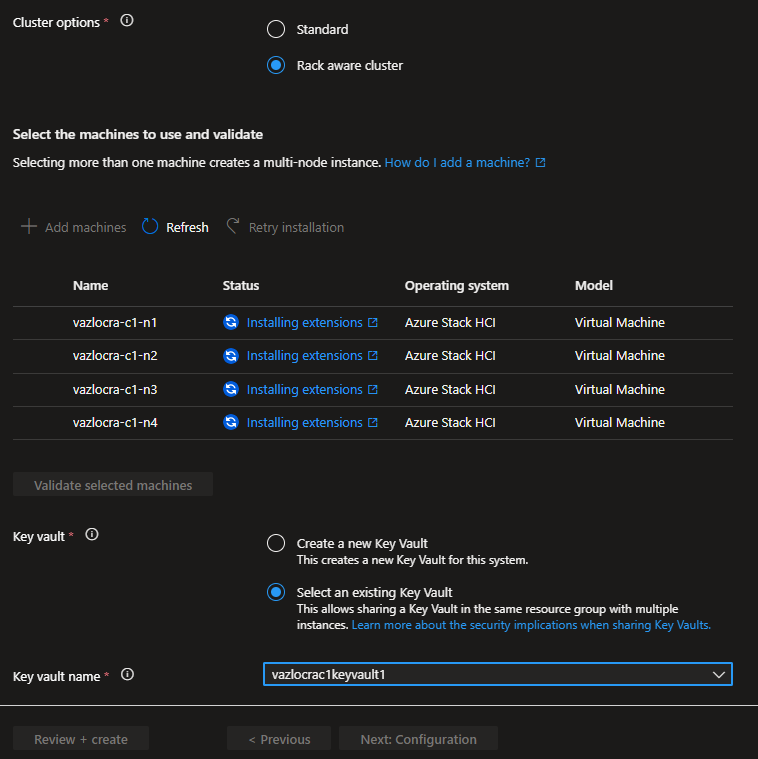Click the Next: Configuration button

coord(418,739)
